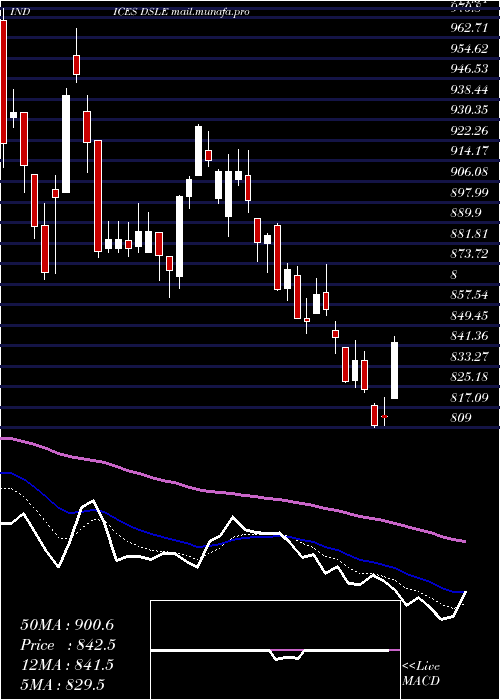Click the mail.munafa.pro chart title text
500x700 pixels.
tap(210, 12)
